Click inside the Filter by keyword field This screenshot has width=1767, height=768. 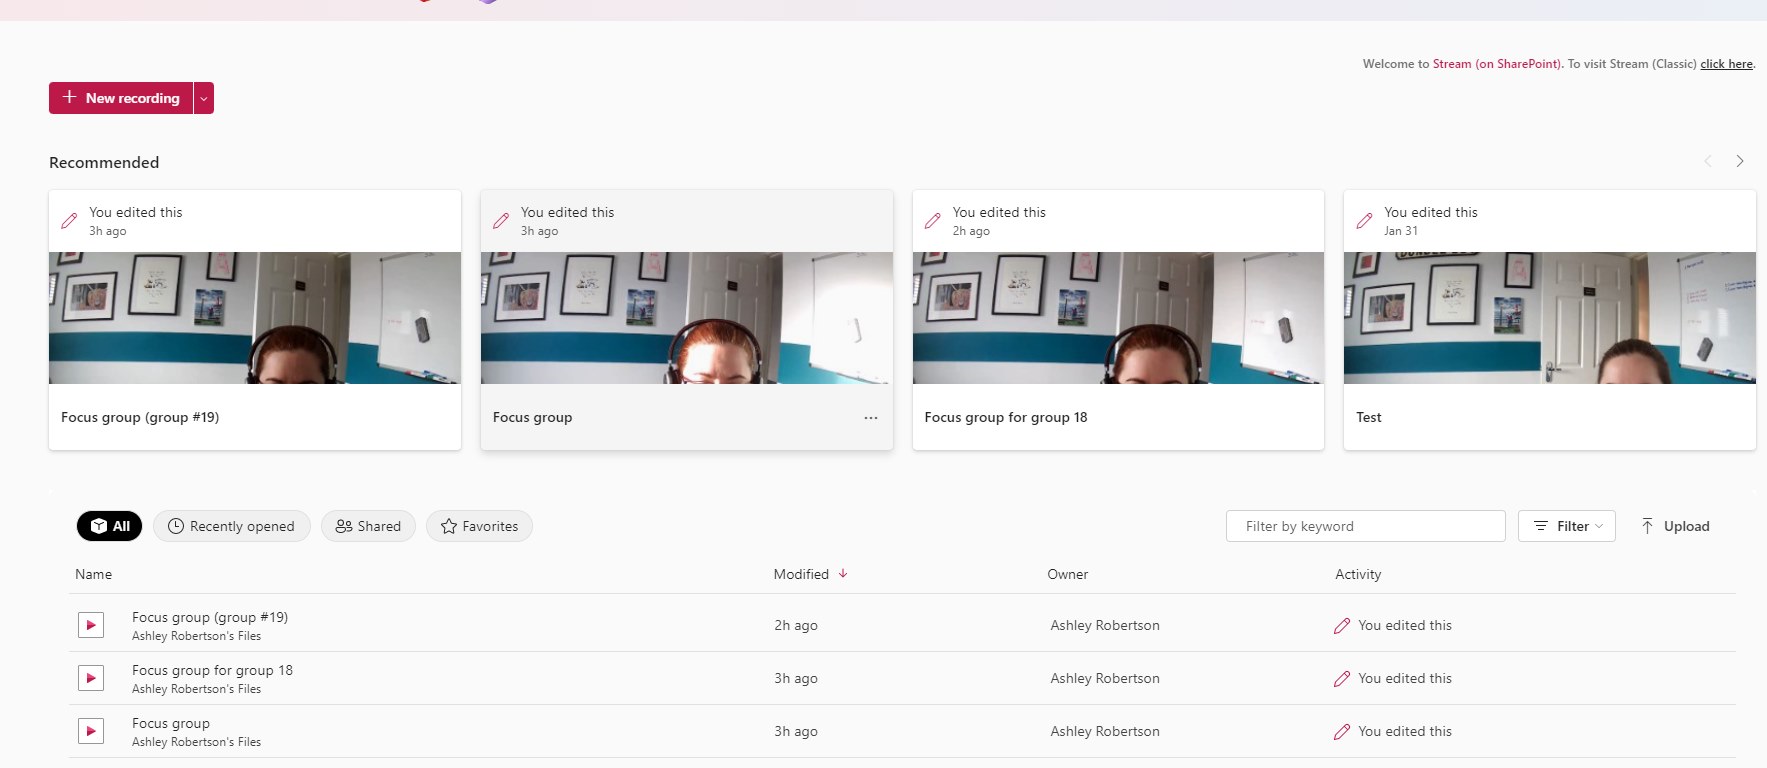click(1365, 526)
